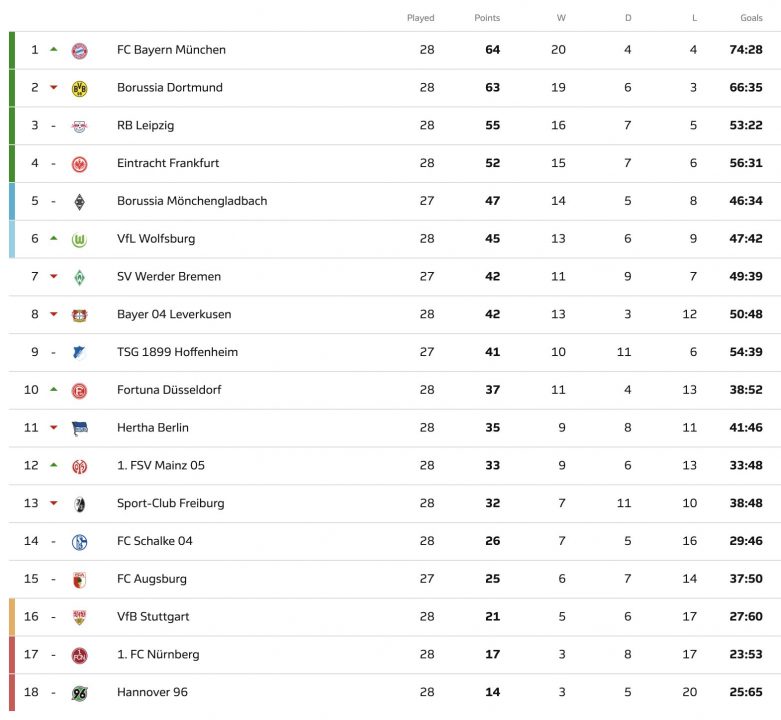Screen dimensions: 781x720
Task: Click the VfB Stuttgart club crest
Action: pyautogui.click(x=79, y=617)
